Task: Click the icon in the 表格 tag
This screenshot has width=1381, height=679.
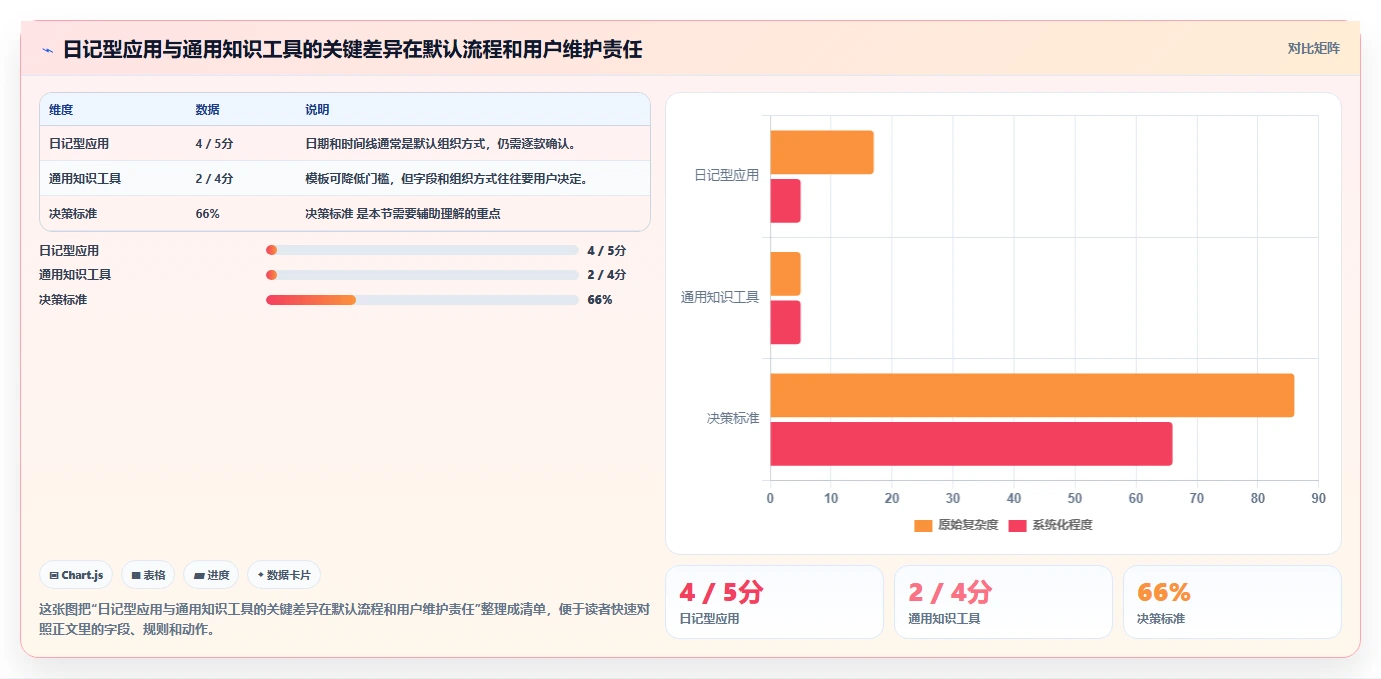Action: [x=136, y=575]
